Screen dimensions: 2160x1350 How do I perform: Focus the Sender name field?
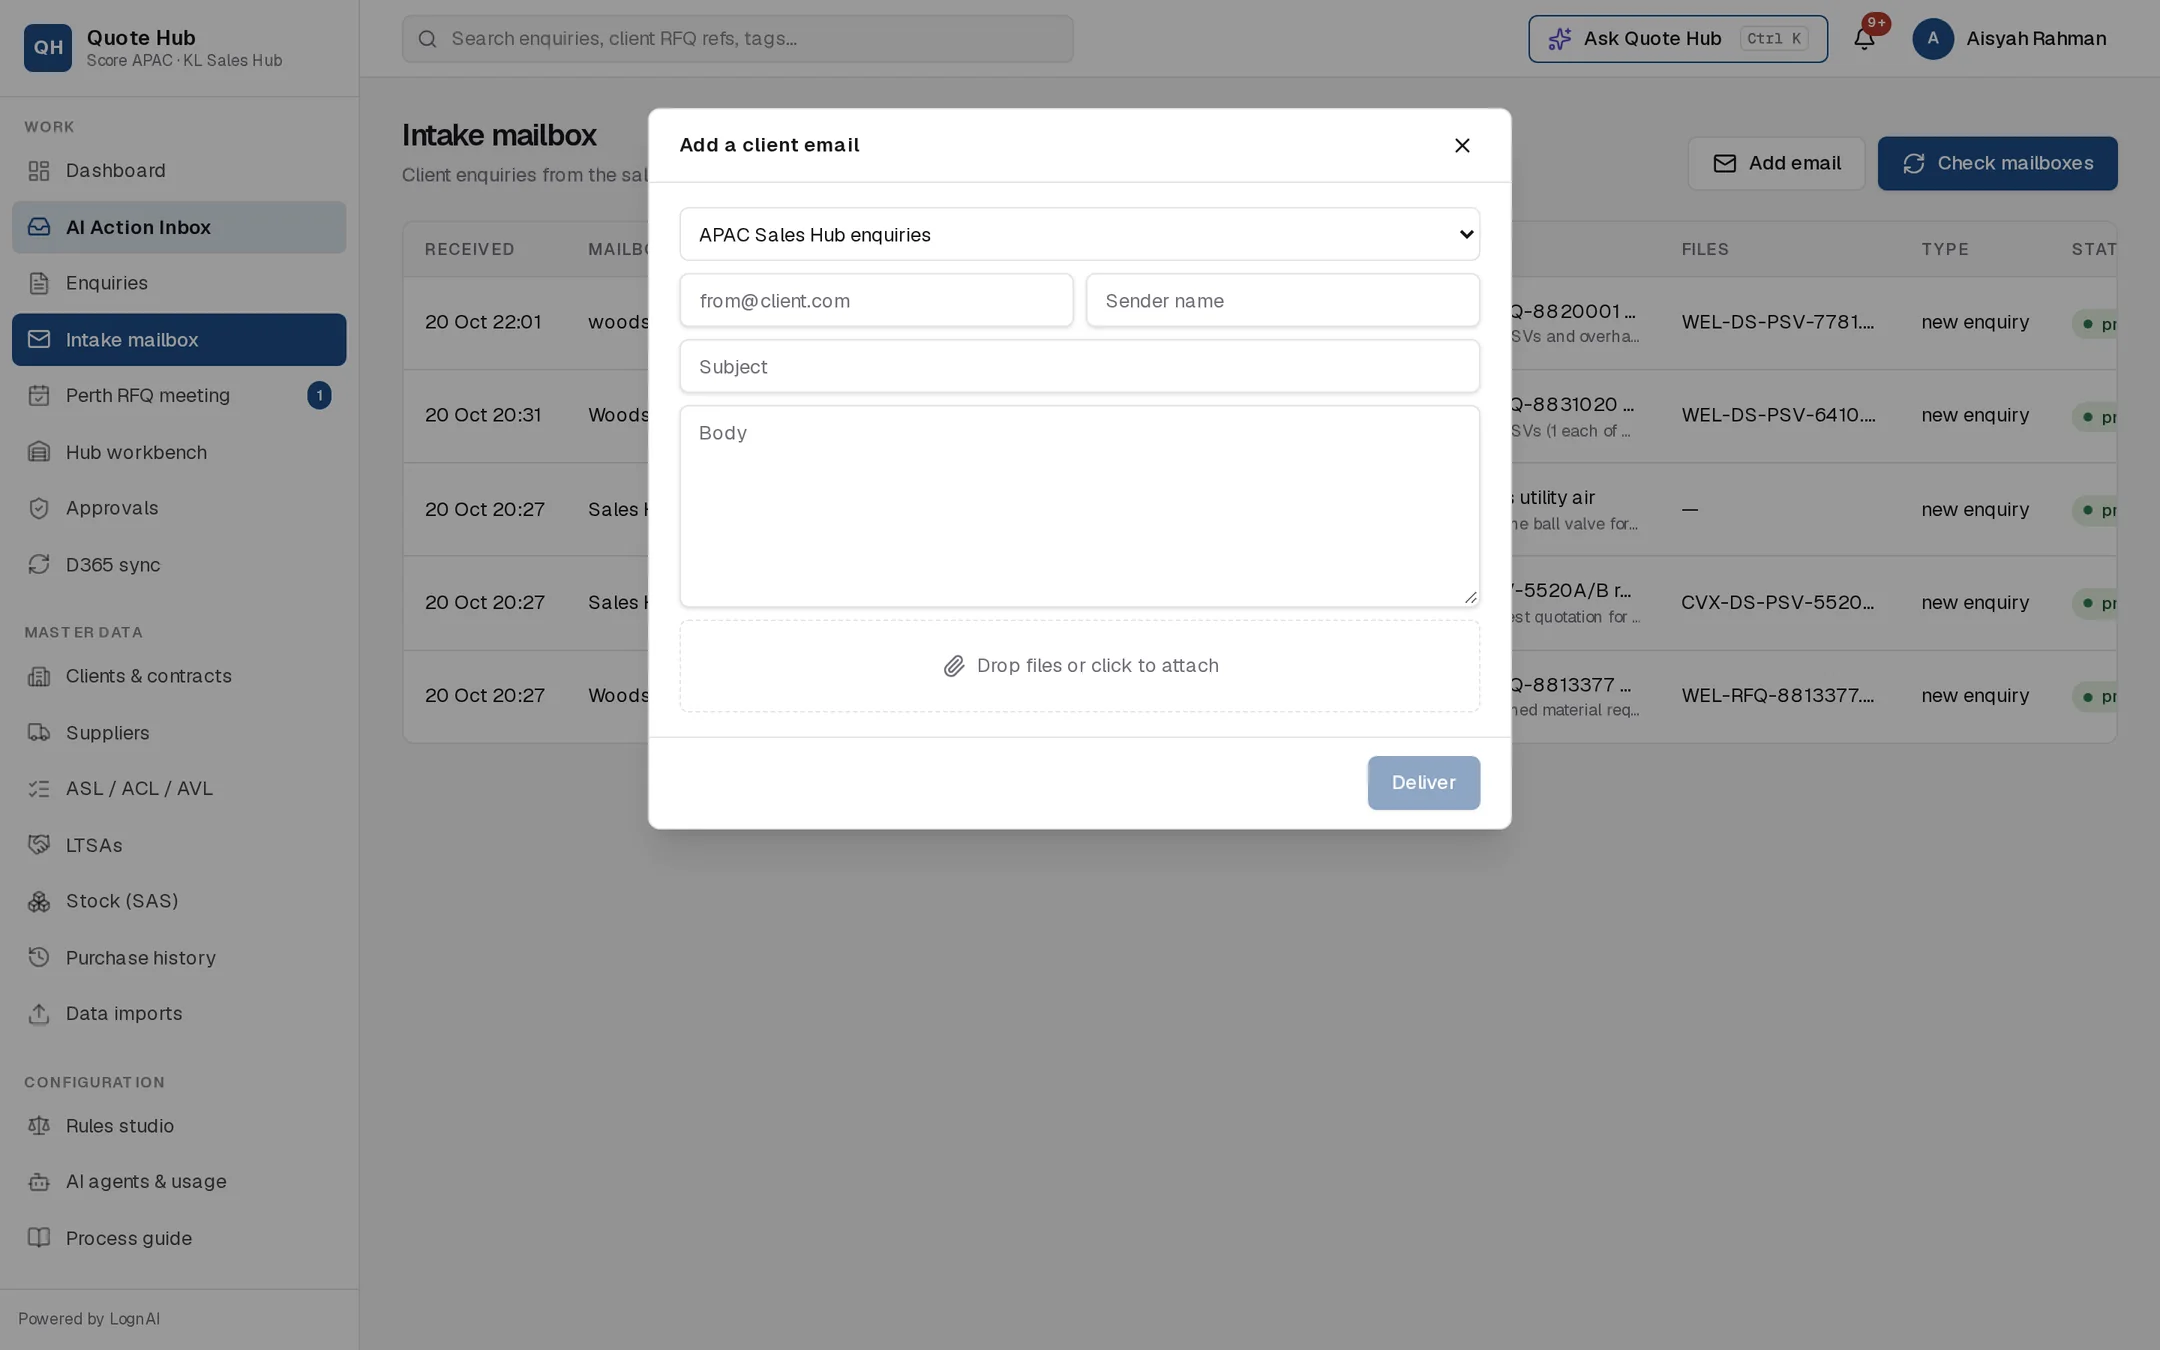point(1282,300)
